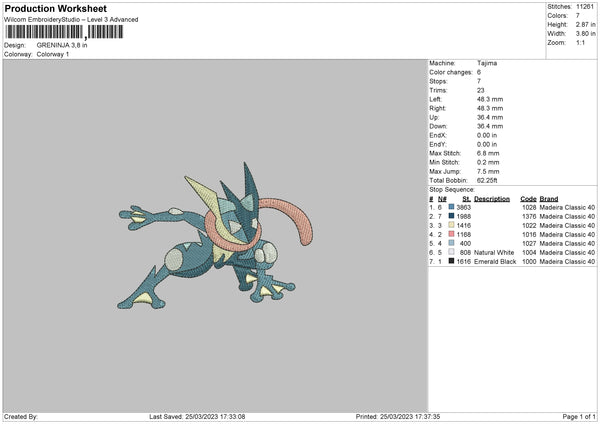Click code 1016 in the fourth row
Viewport: 600px width, 424px height.
coord(529,235)
